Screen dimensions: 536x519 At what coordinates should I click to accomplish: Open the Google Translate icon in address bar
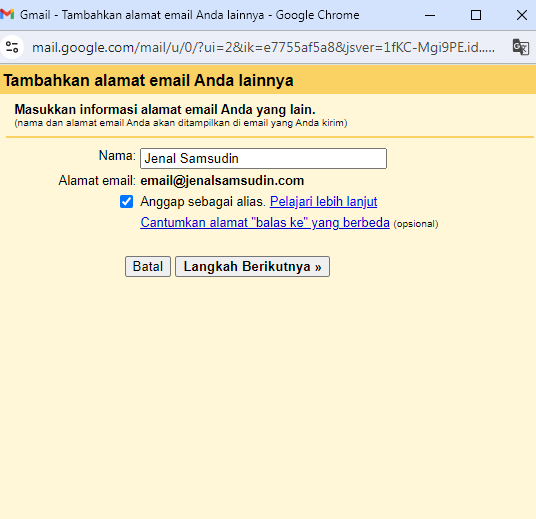click(521, 47)
